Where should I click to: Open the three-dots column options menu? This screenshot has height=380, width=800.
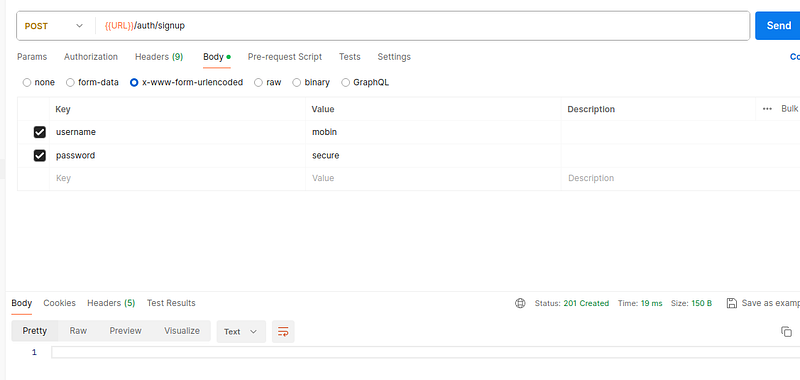click(767, 109)
